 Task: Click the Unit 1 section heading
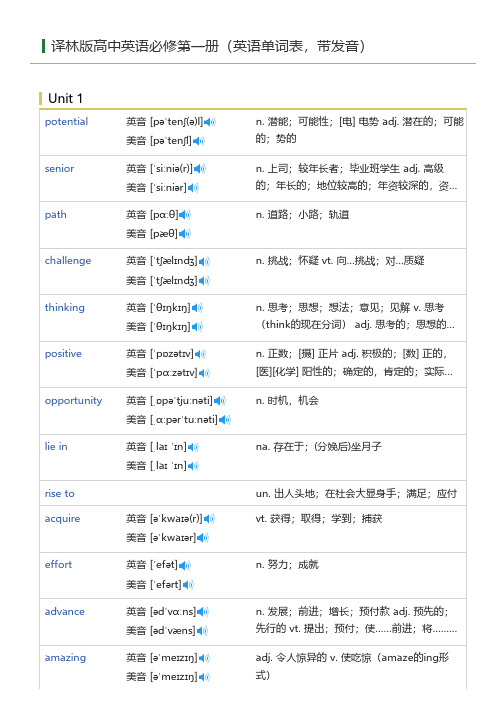(66, 99)
